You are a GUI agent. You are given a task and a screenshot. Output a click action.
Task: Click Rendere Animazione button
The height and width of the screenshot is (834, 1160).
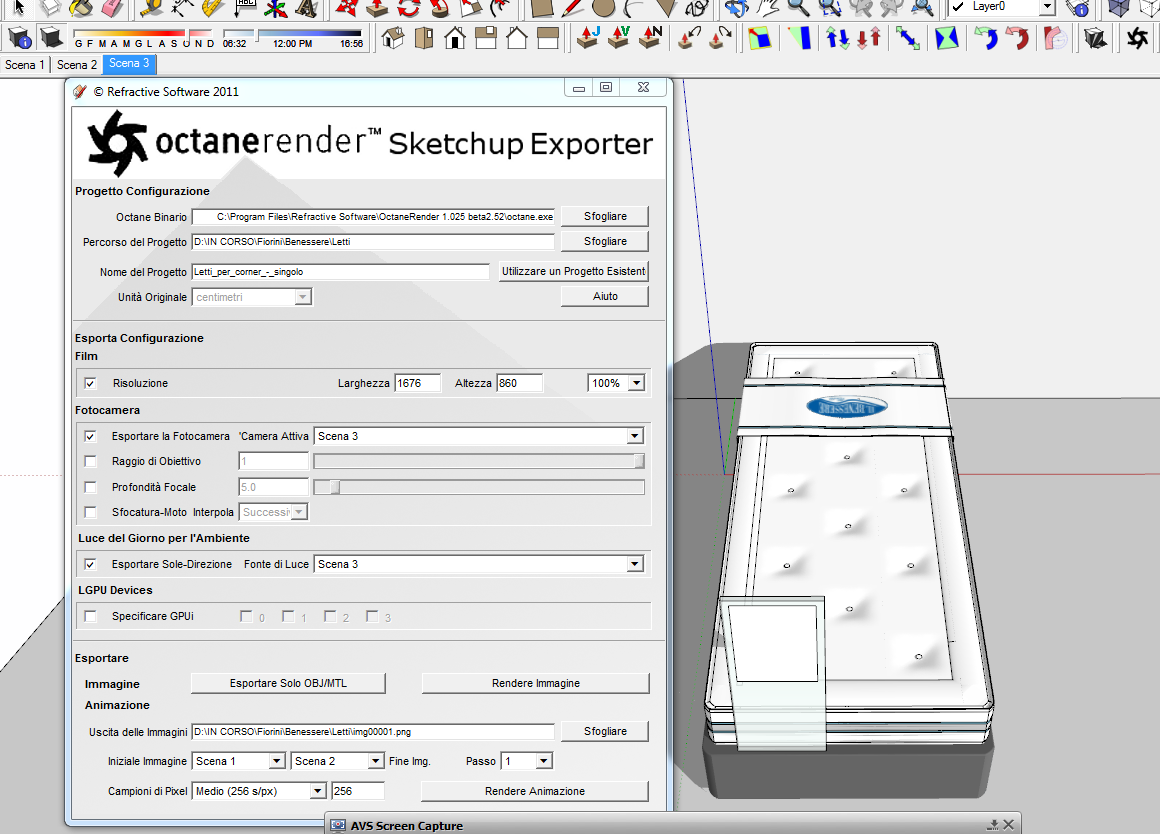point(535,791)
